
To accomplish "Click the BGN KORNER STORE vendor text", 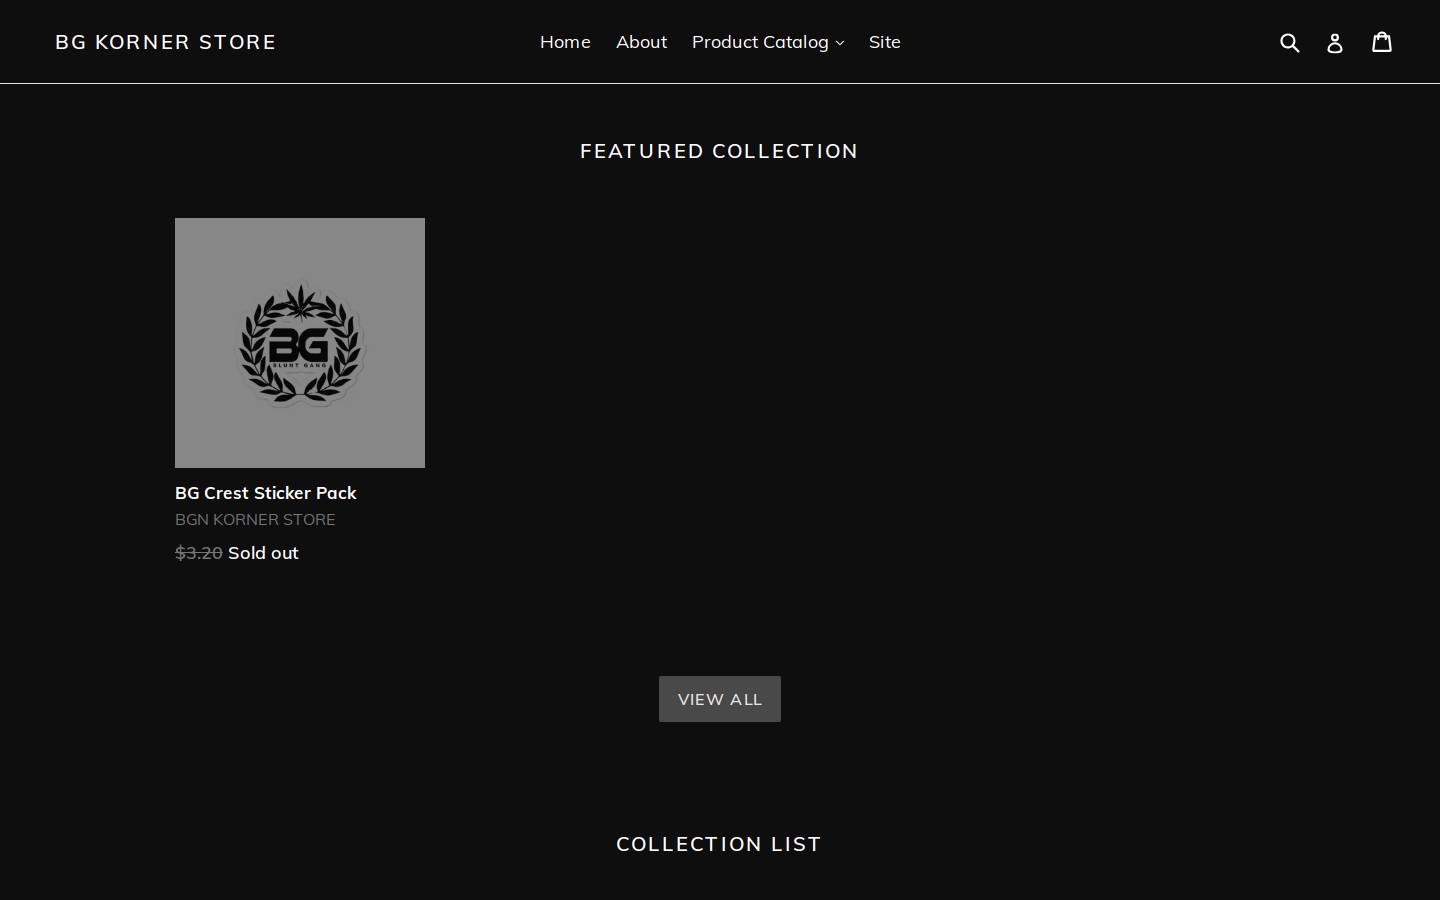I will pos(255,520).
